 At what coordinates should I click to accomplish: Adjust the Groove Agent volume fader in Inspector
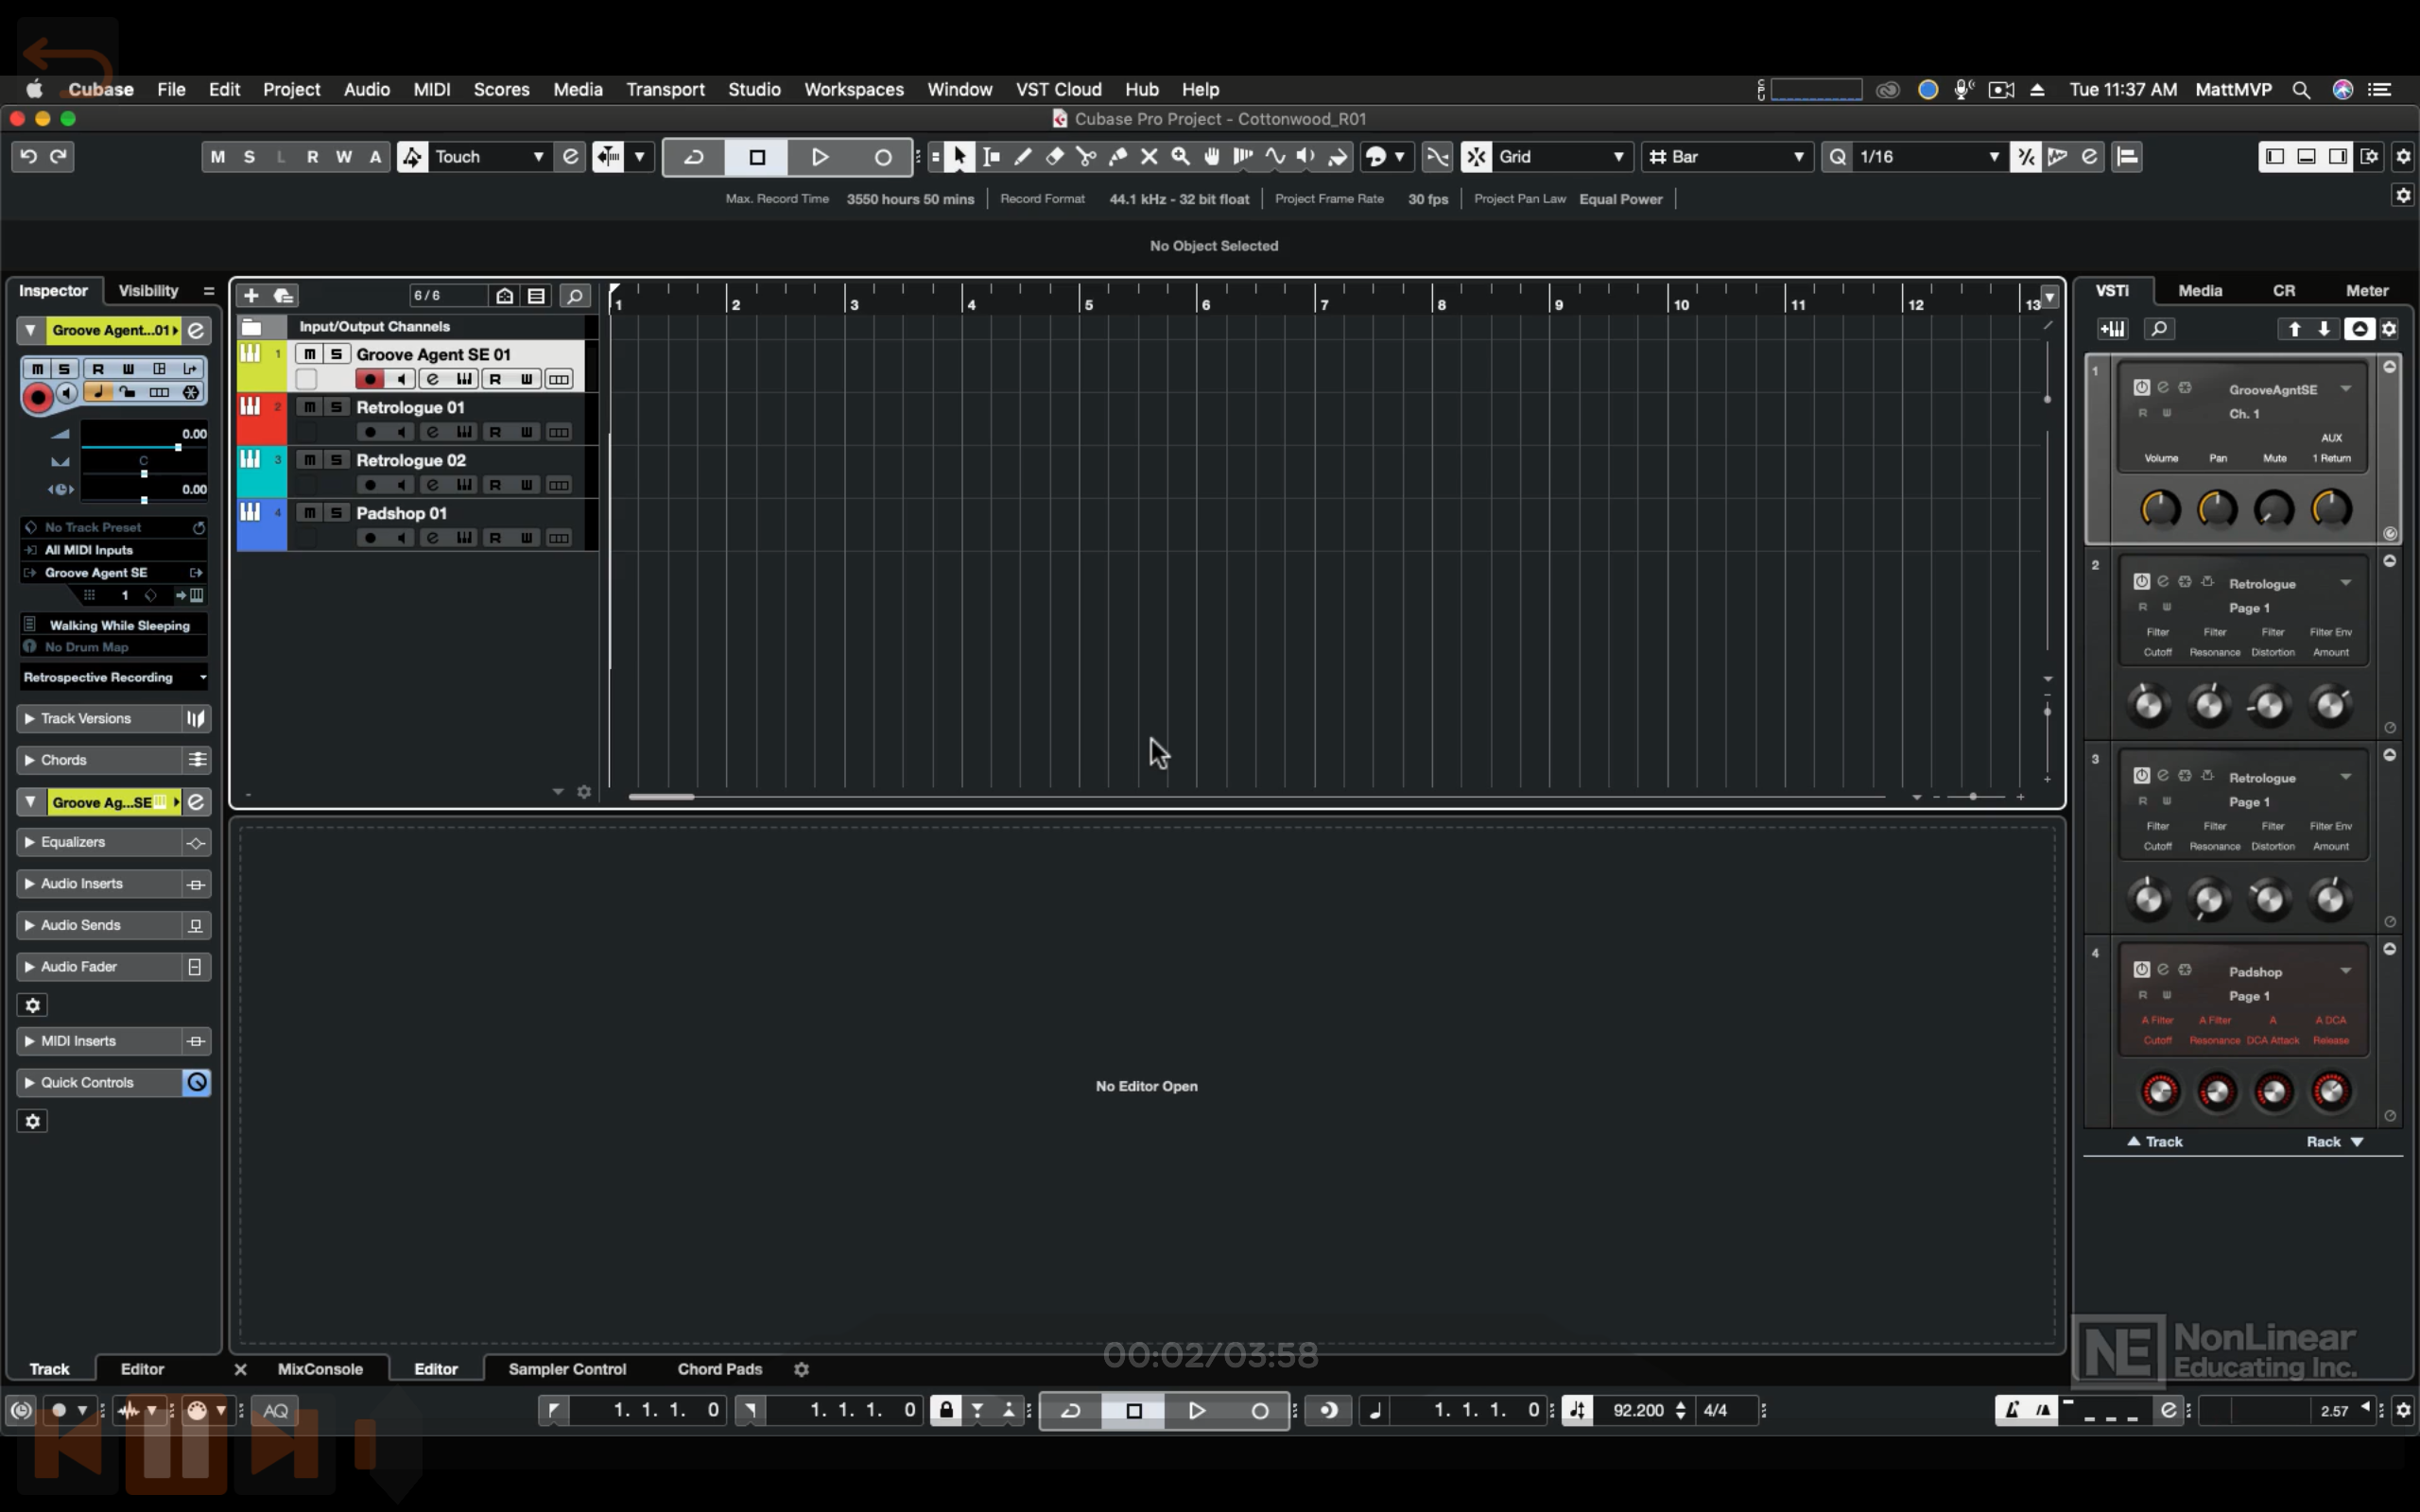tap(177, 447)
